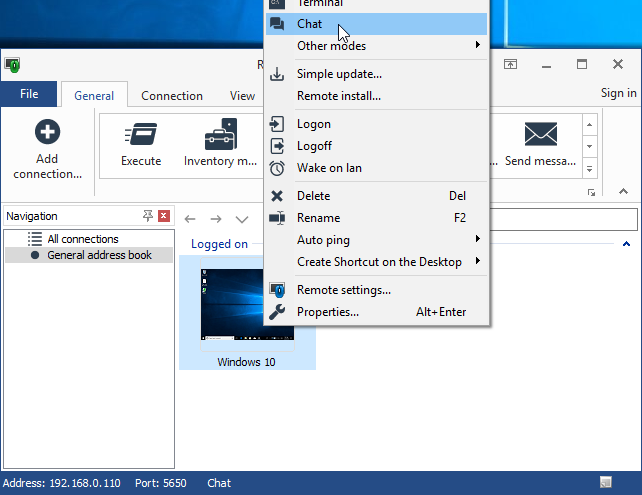
Task: Click the Properties wrench icon
Action: pyautogui.click(x=277, y=312)
